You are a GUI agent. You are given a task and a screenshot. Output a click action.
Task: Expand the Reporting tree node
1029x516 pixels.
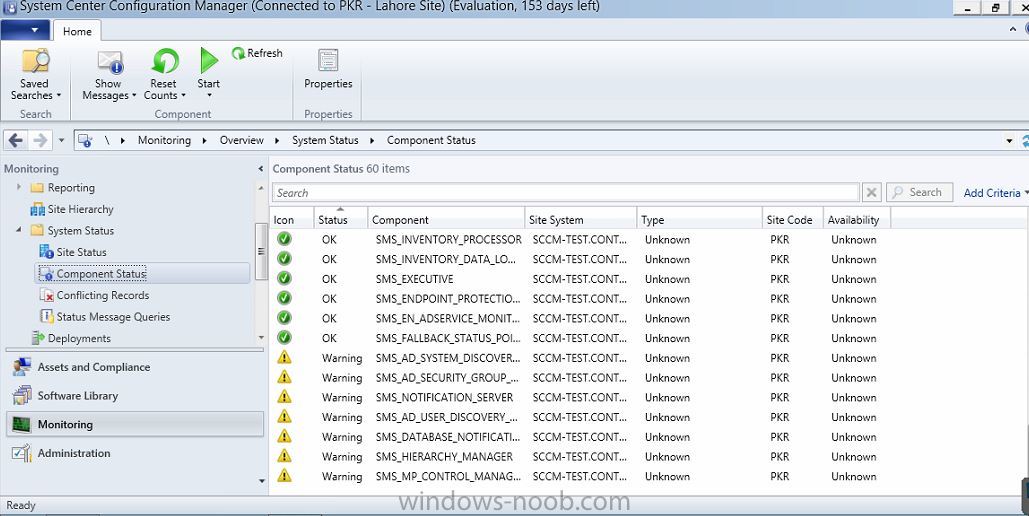click(19, 187)
